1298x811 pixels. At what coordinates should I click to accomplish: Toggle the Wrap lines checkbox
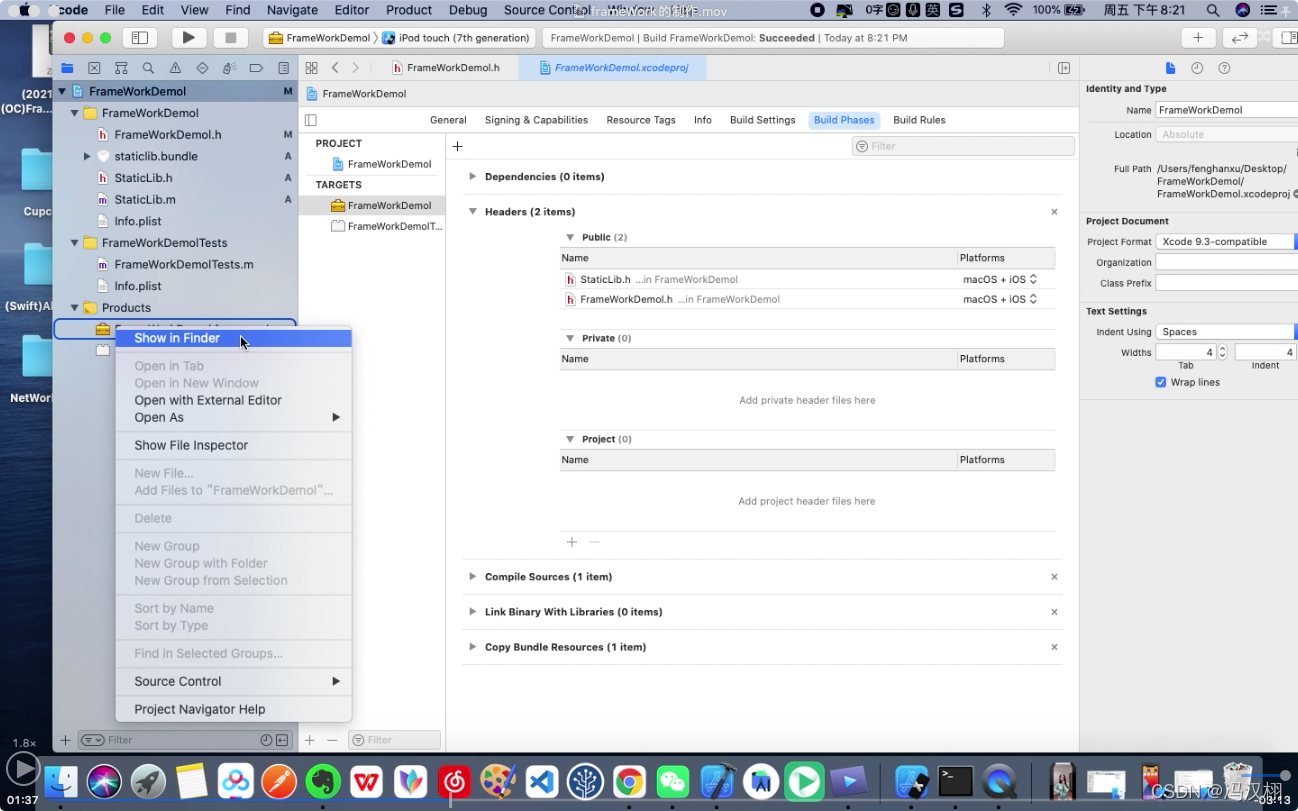[1161, 382]
